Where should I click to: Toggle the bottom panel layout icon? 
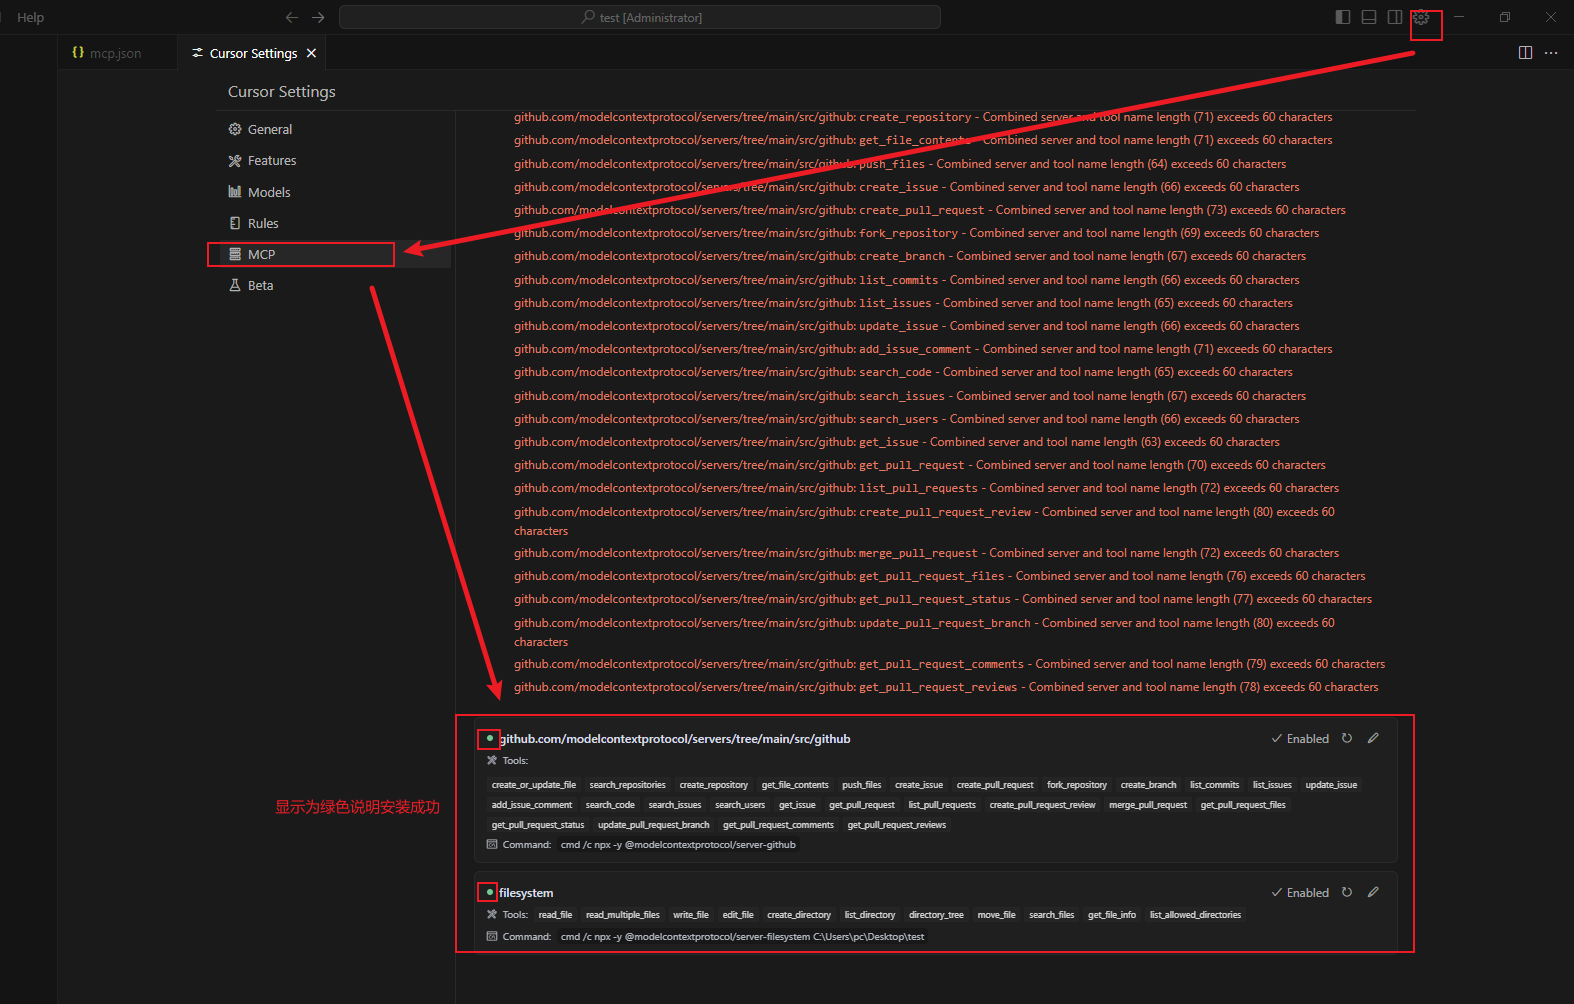(x=1369, y=17)
